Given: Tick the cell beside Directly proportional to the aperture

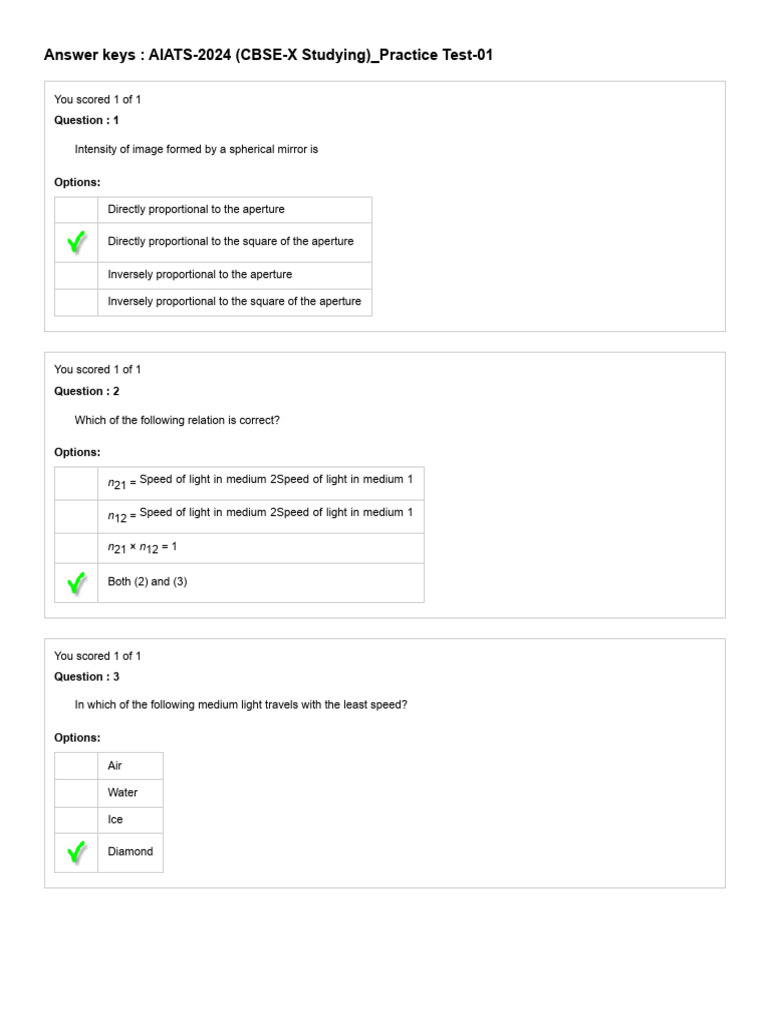Looking at the screenshot, I should [x=76, y=210].
